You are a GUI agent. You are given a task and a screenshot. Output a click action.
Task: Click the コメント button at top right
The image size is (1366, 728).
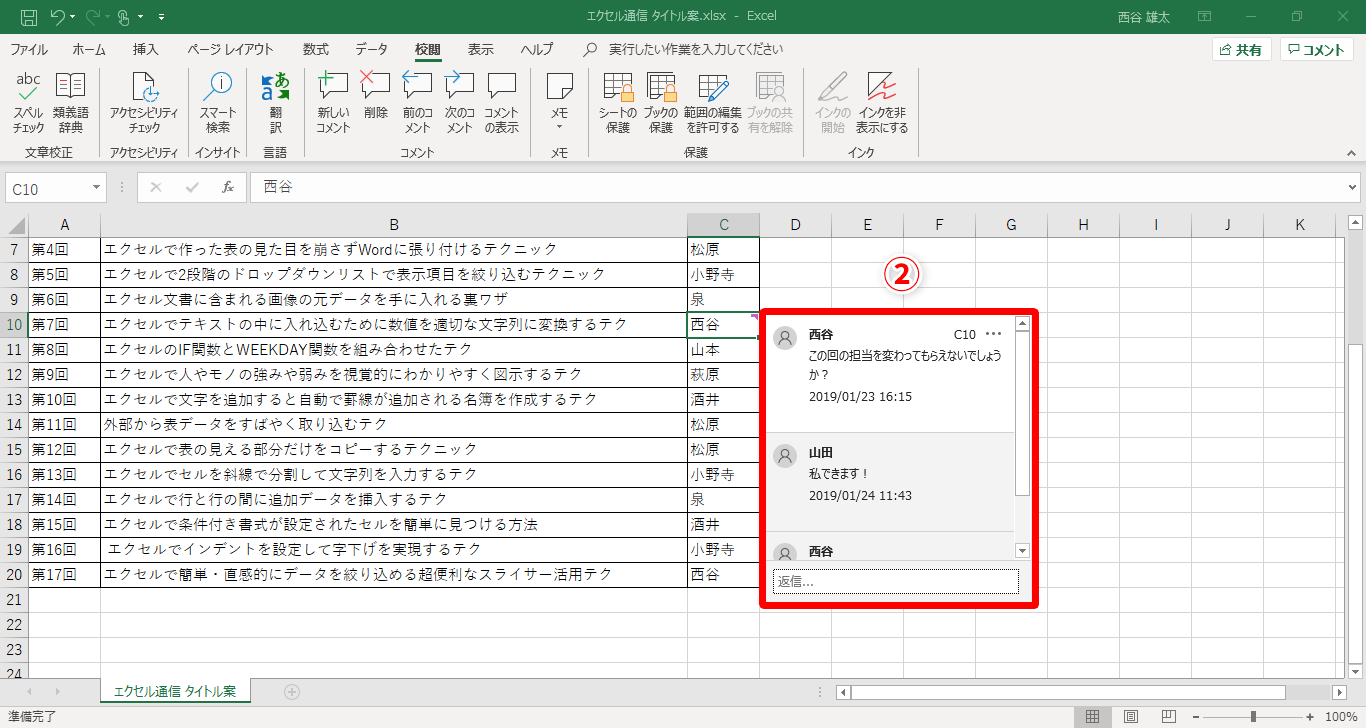(1317, 50)
